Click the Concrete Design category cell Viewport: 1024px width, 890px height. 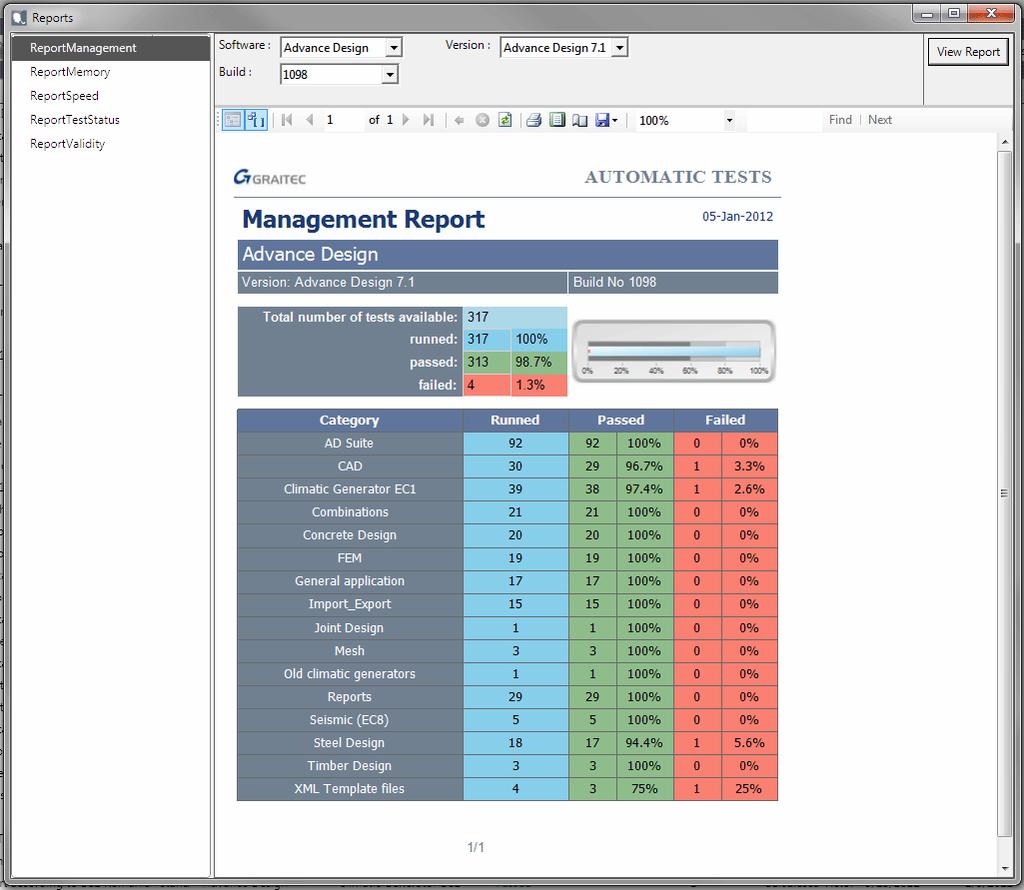point(349,535)
